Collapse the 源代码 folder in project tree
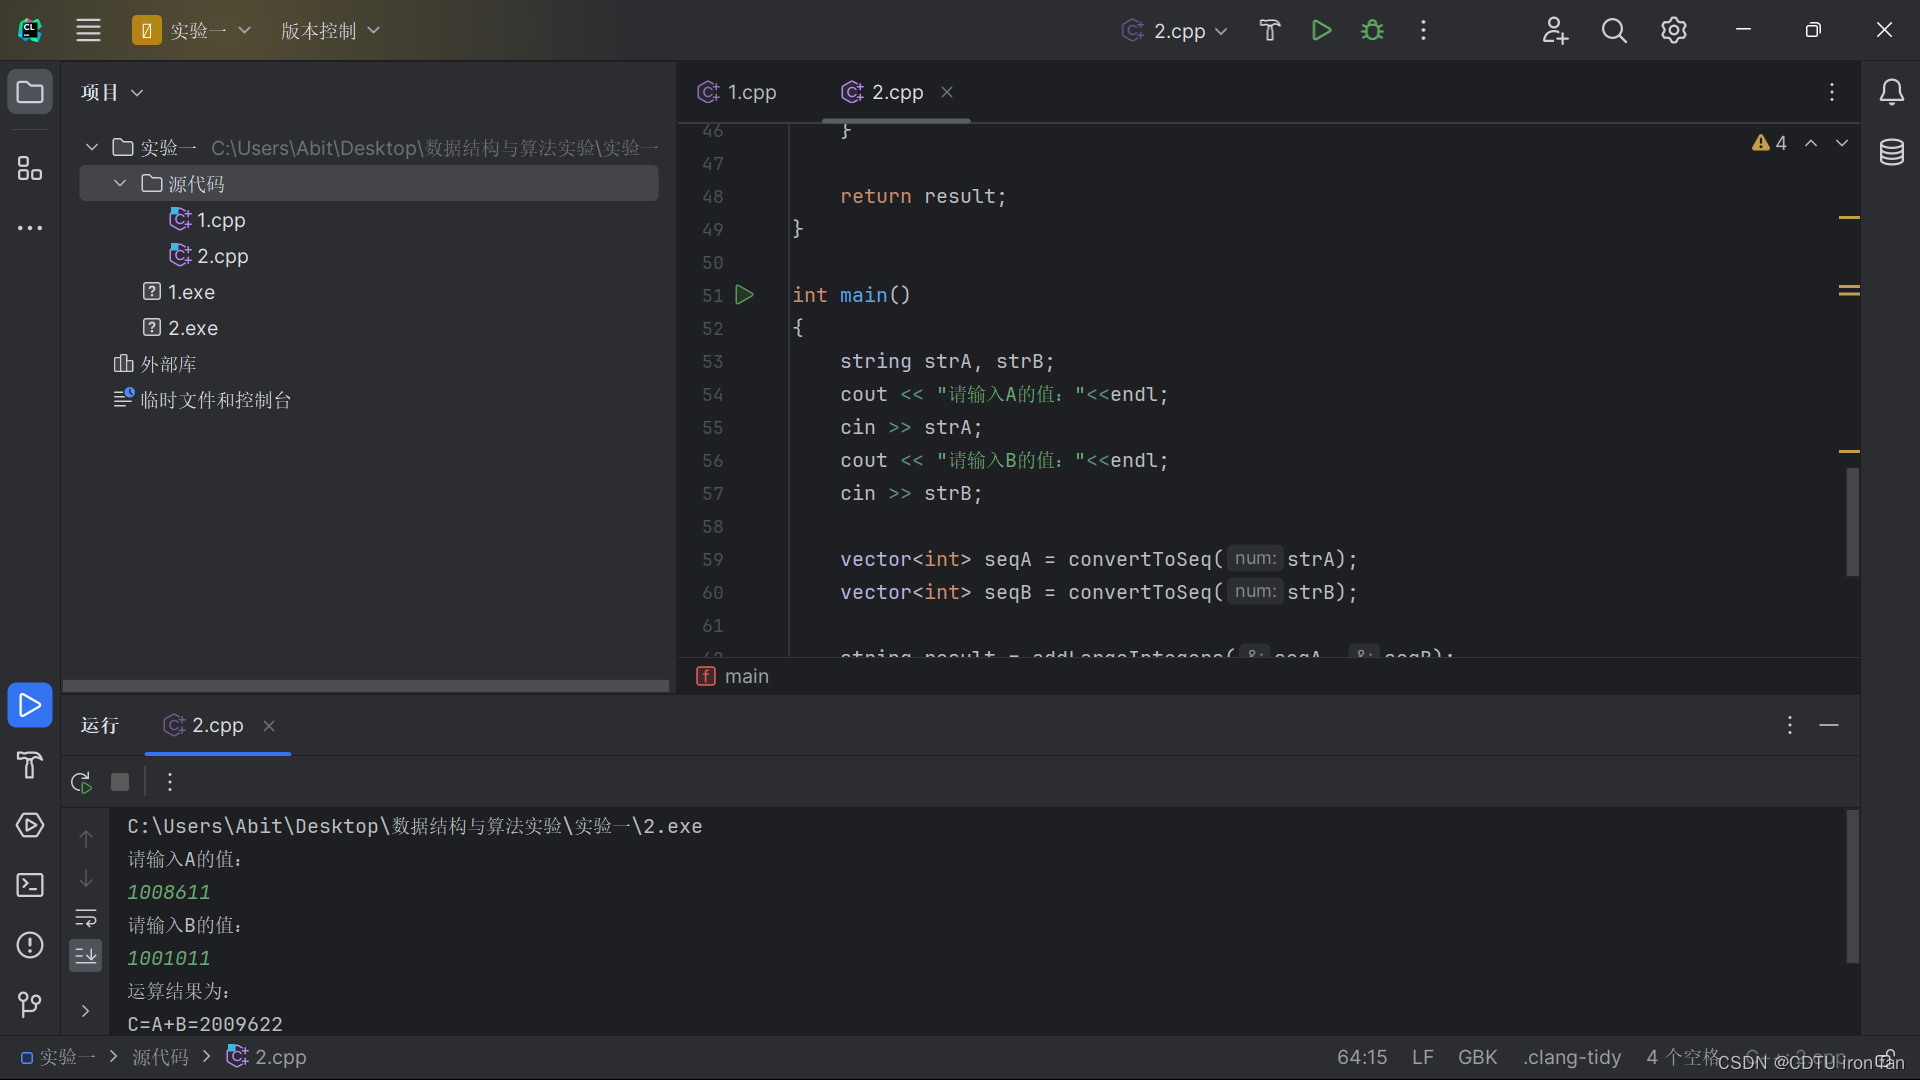Image resolution: width=1920 pixels, height=1080 pixels. point(120,184)
